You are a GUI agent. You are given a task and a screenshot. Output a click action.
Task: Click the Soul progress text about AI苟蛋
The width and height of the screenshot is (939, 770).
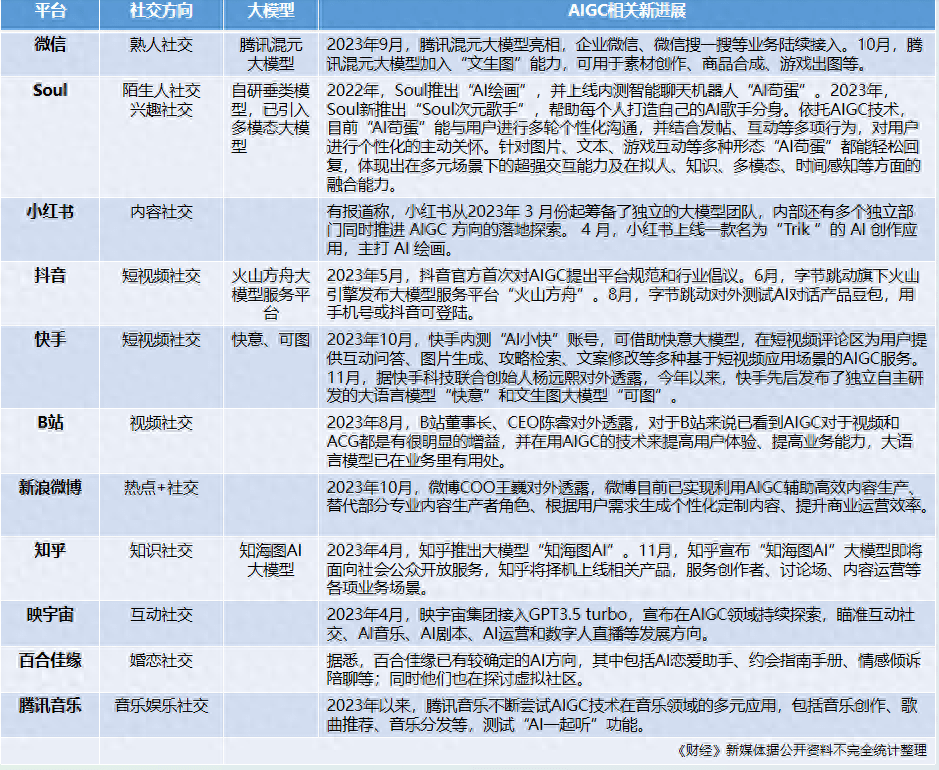[x=623, y=137]
